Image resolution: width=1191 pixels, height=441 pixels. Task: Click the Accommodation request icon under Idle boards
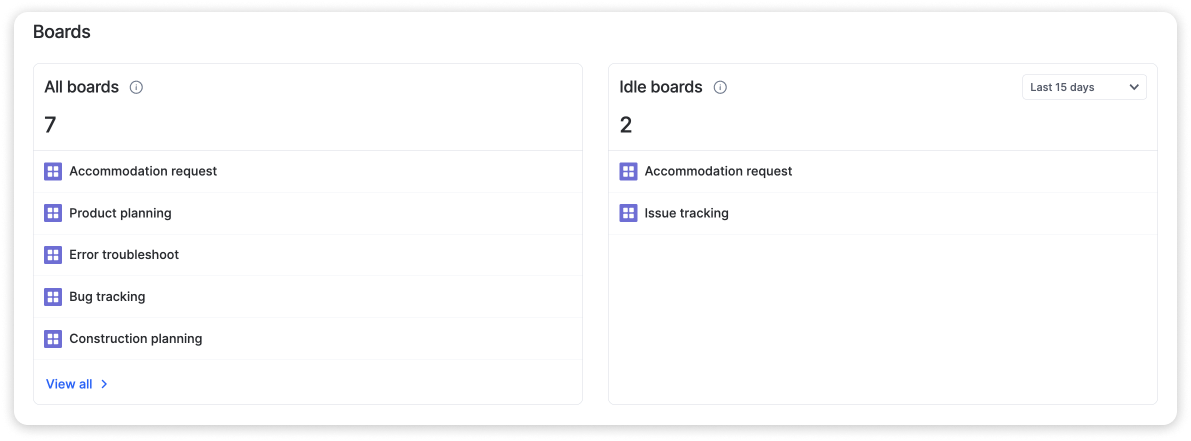pyautogui.click(x=628, y=172)
